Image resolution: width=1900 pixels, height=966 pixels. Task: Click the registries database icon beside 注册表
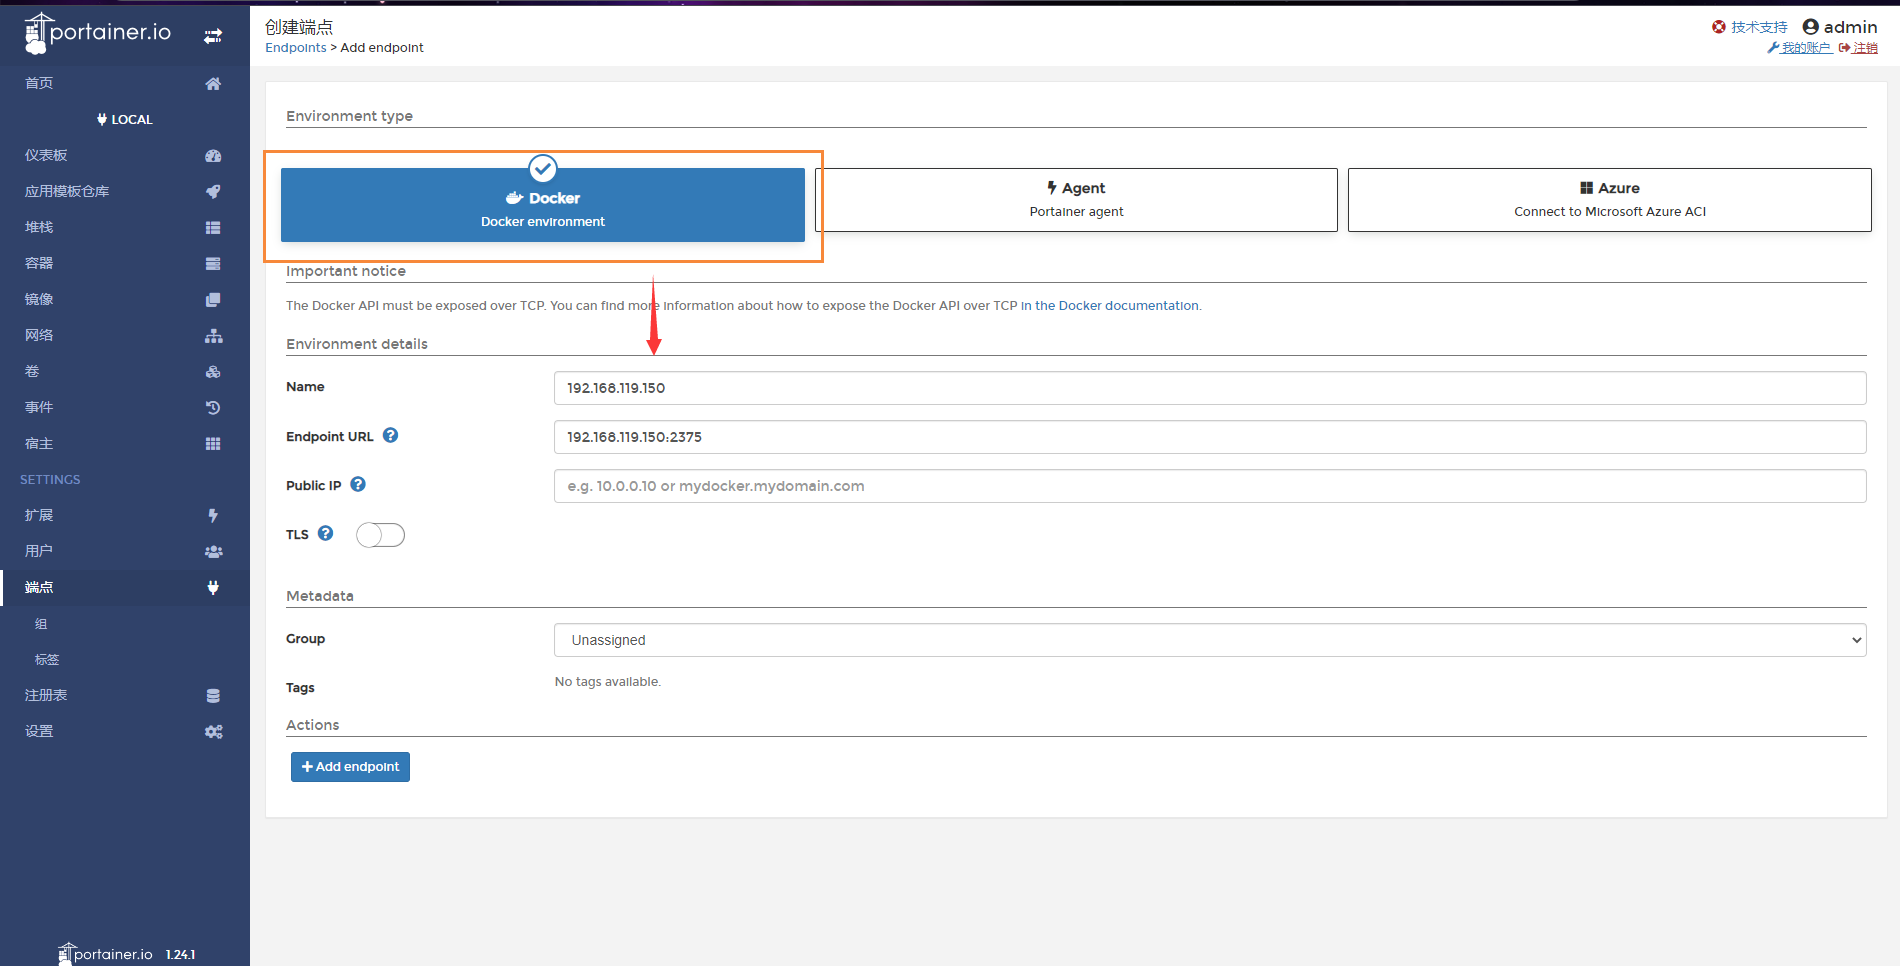(213, 695)
